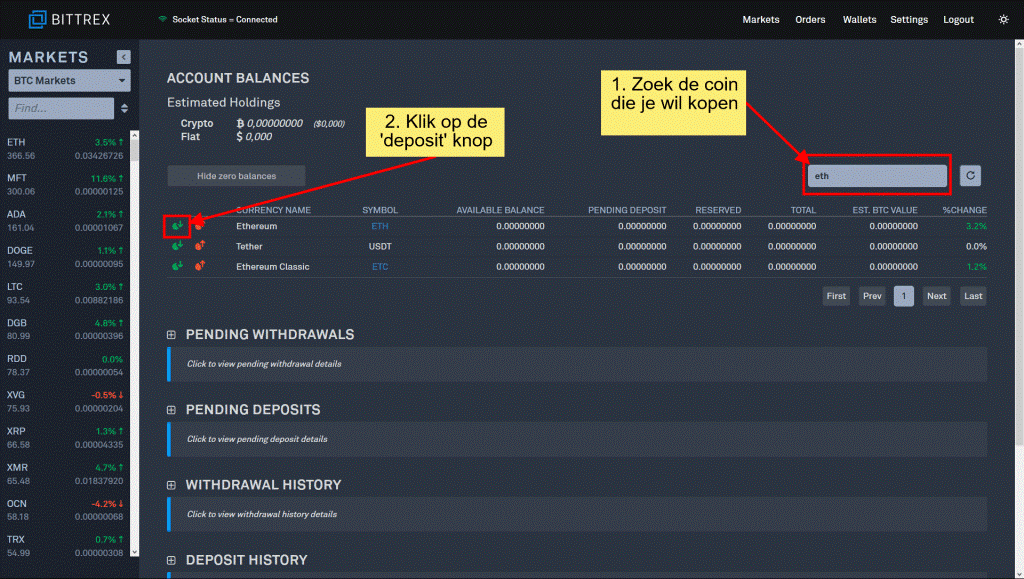Sort by the Currency Name column

(x=273, y=210)
